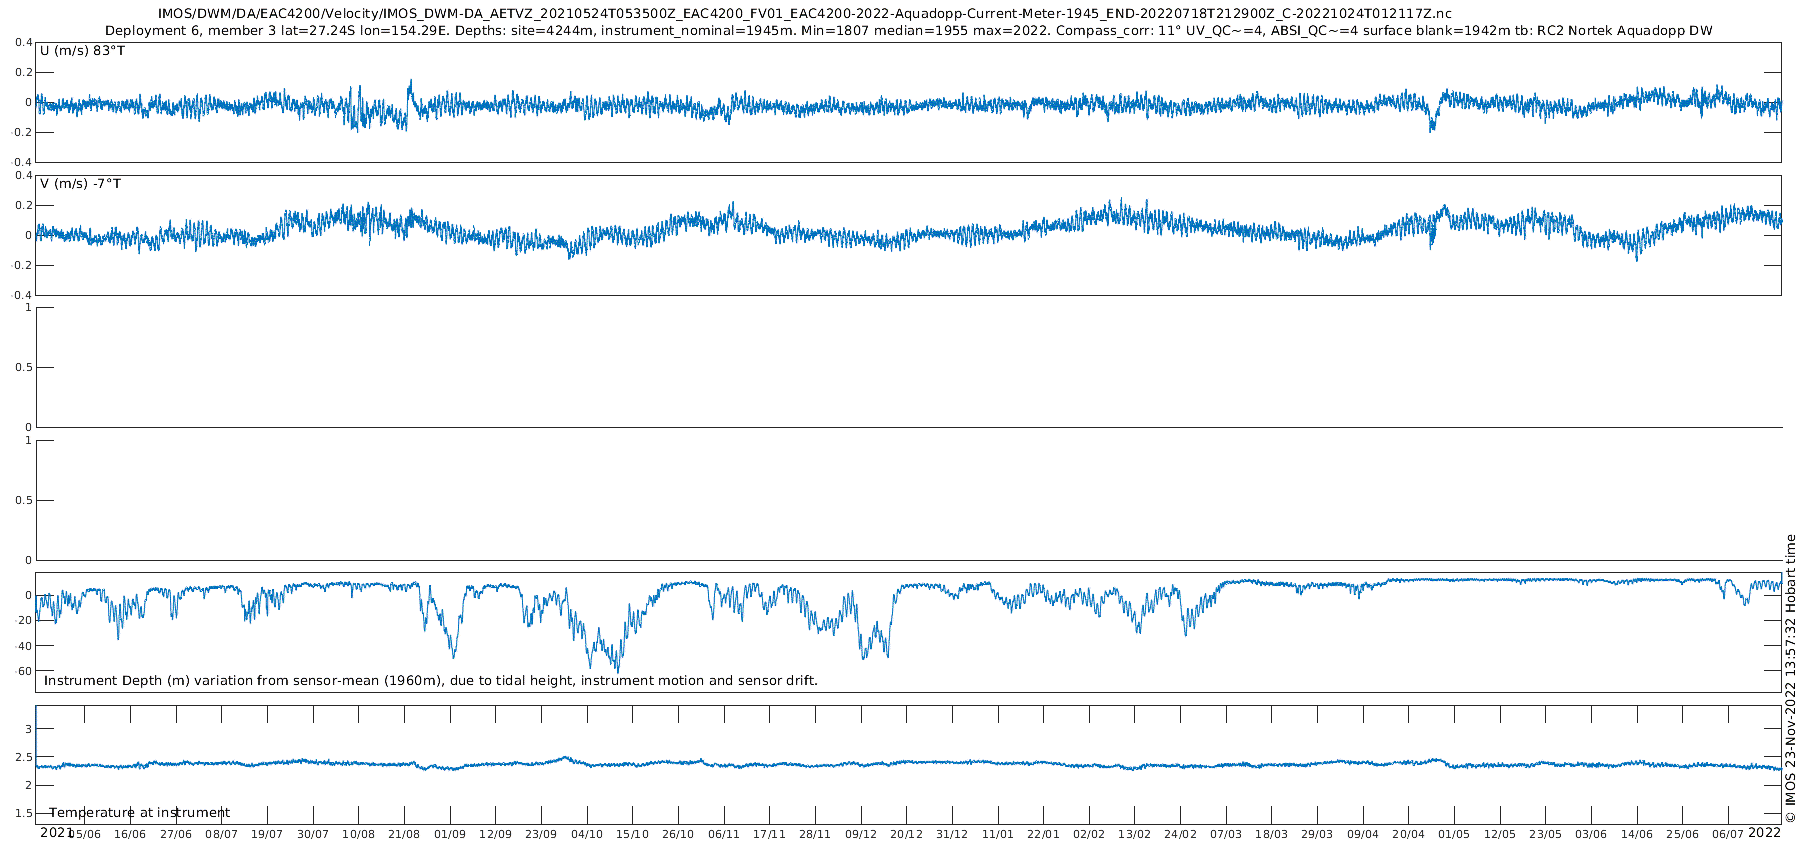This screenshot has height=850, width=1800.
Task: Select the 27/06 date tick label
Action: pos(176,834)
